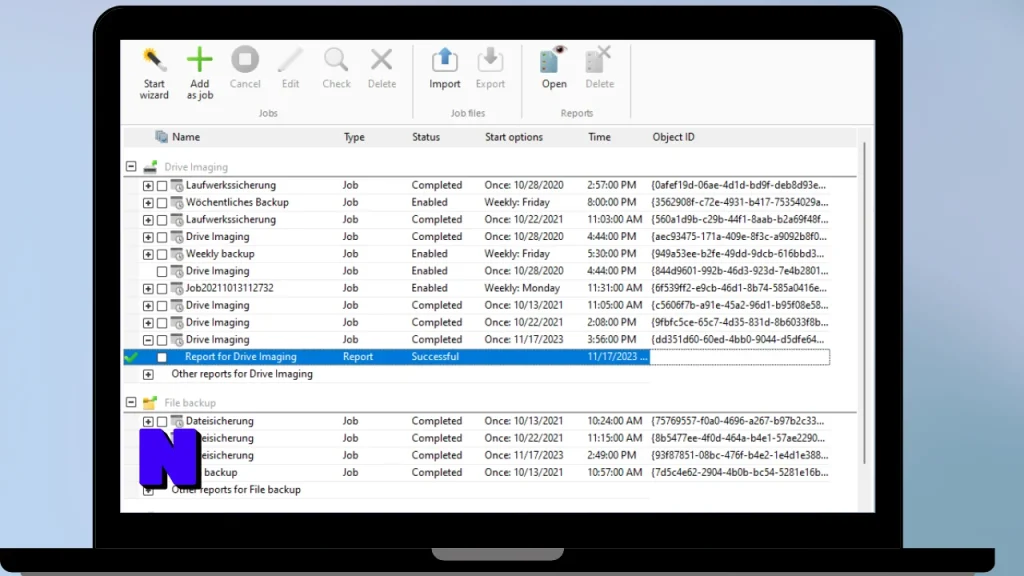Tick checkbox for Weekly backup job
1024x576 pixels.
coord(162,255)
